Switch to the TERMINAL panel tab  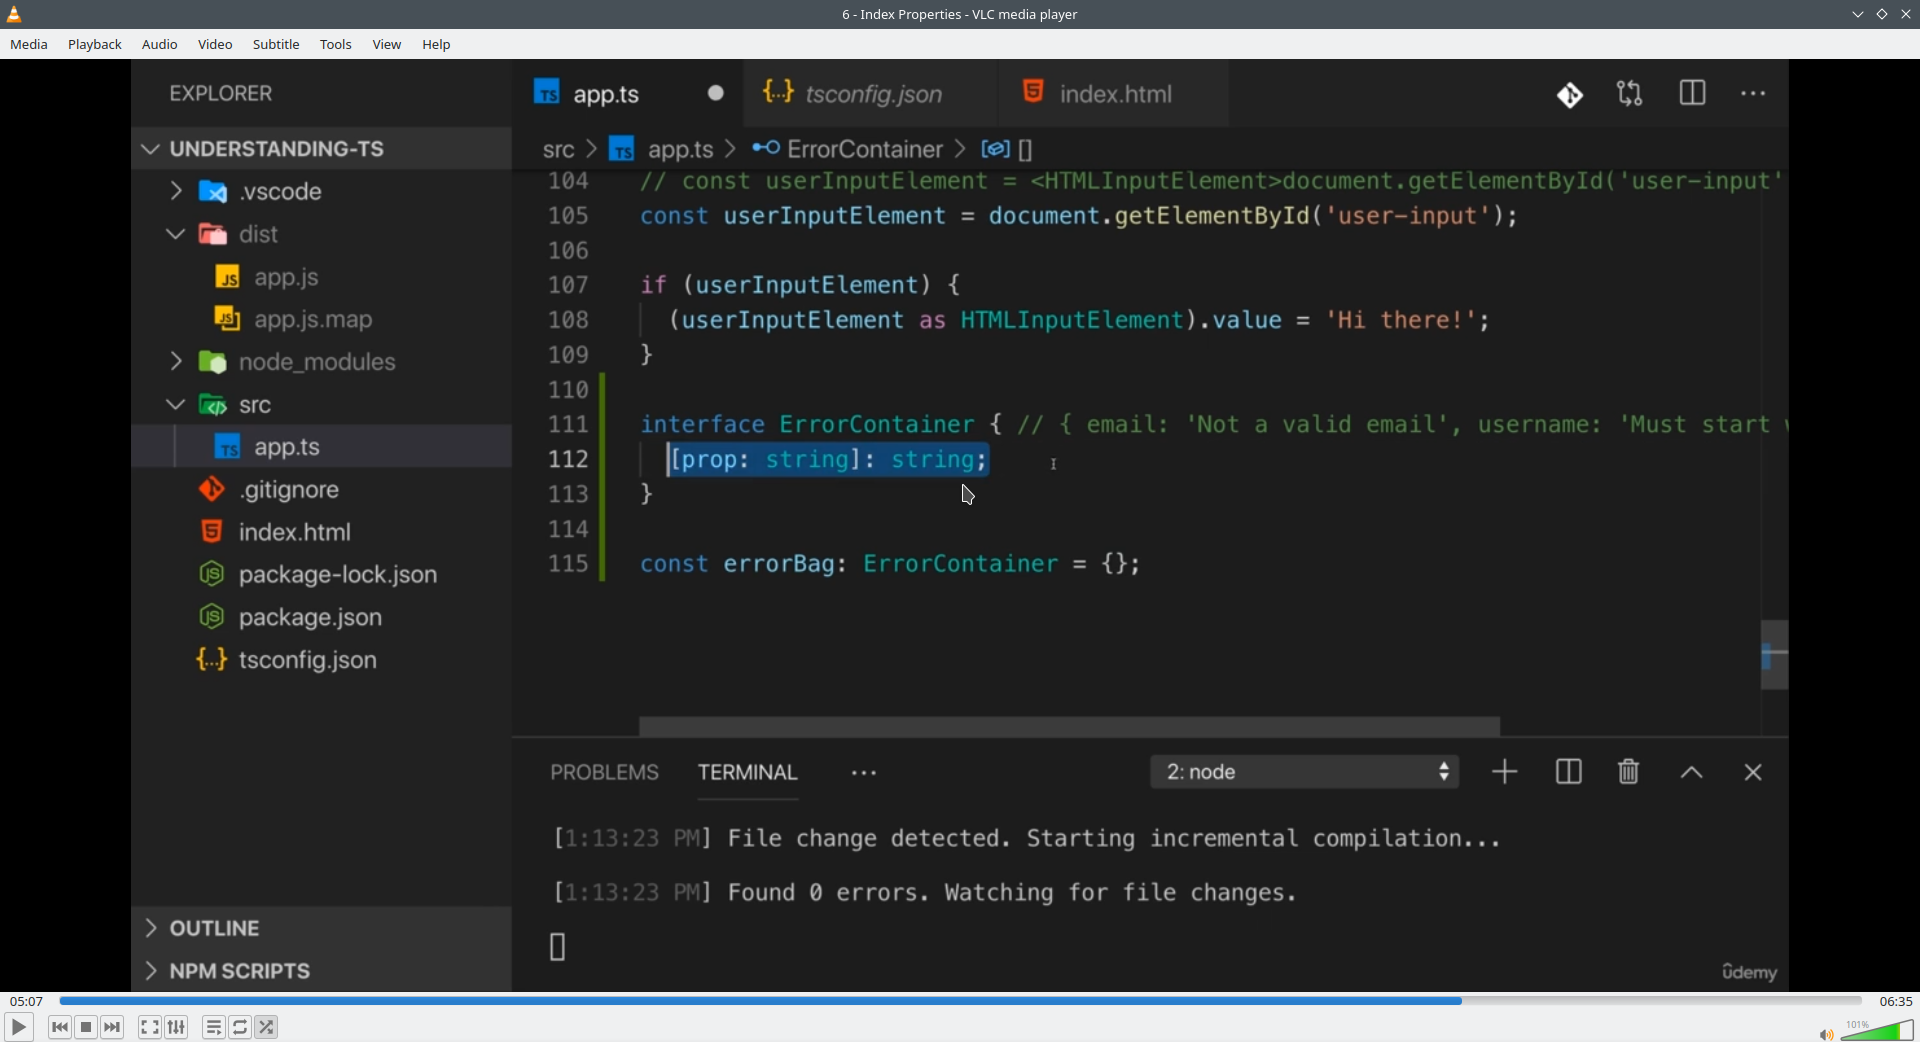click(747, 773)
